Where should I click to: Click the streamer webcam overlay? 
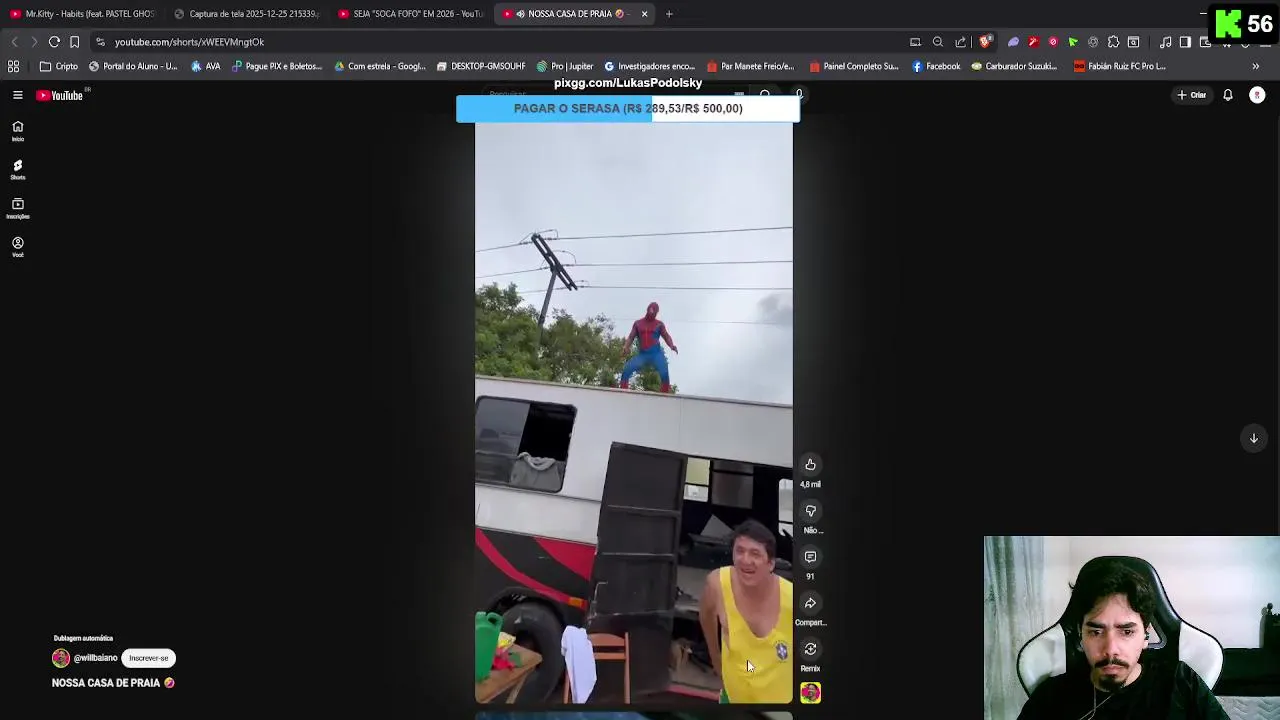[x=1132, y=628]
